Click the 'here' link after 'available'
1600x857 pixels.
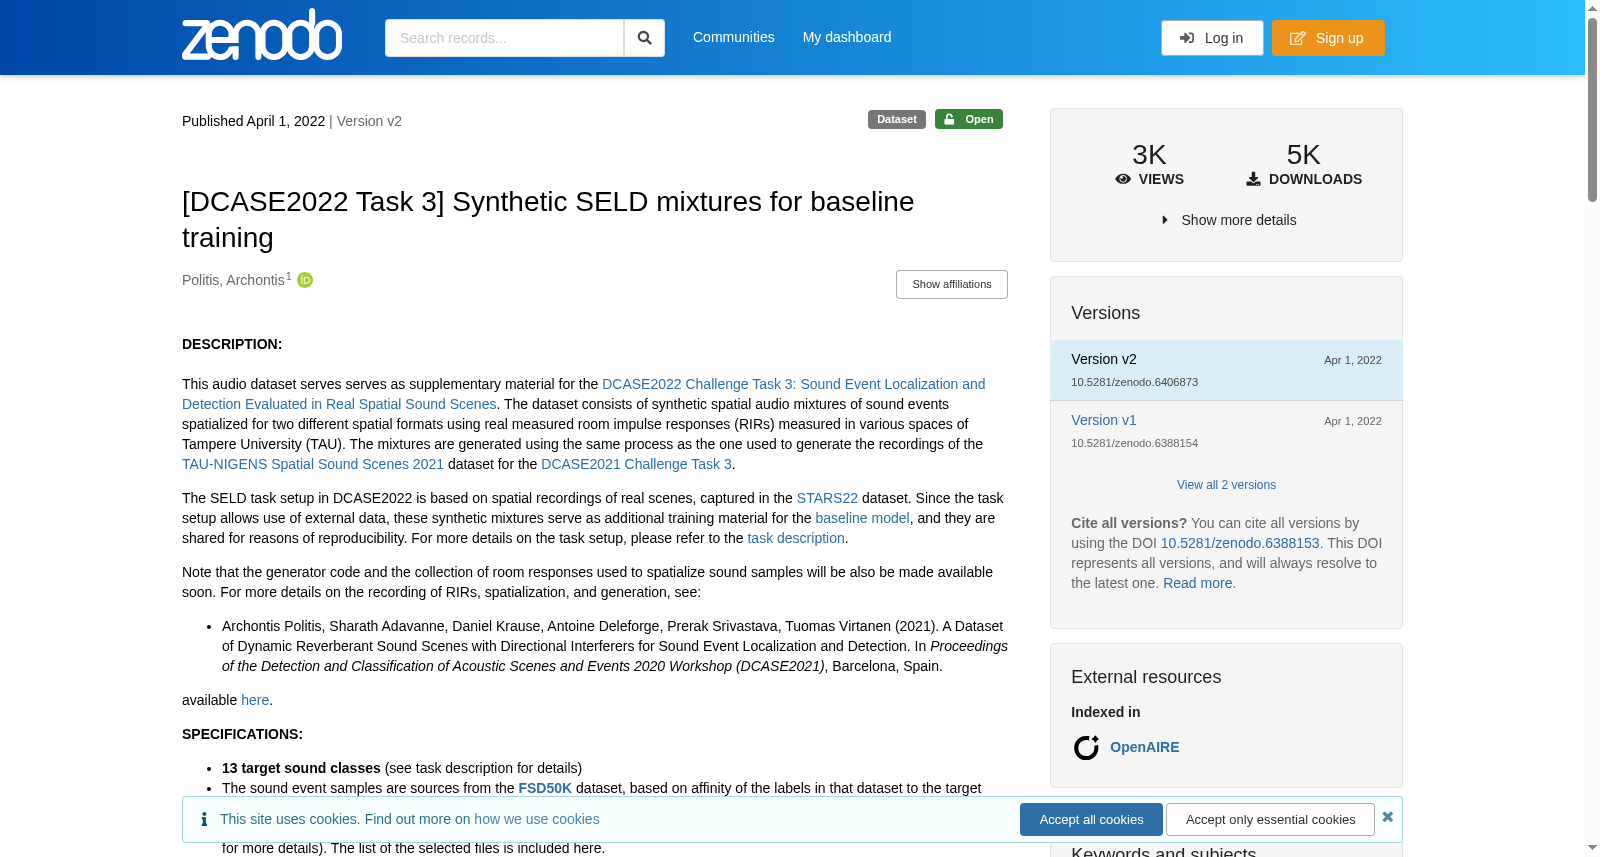[x=255, y=700]
